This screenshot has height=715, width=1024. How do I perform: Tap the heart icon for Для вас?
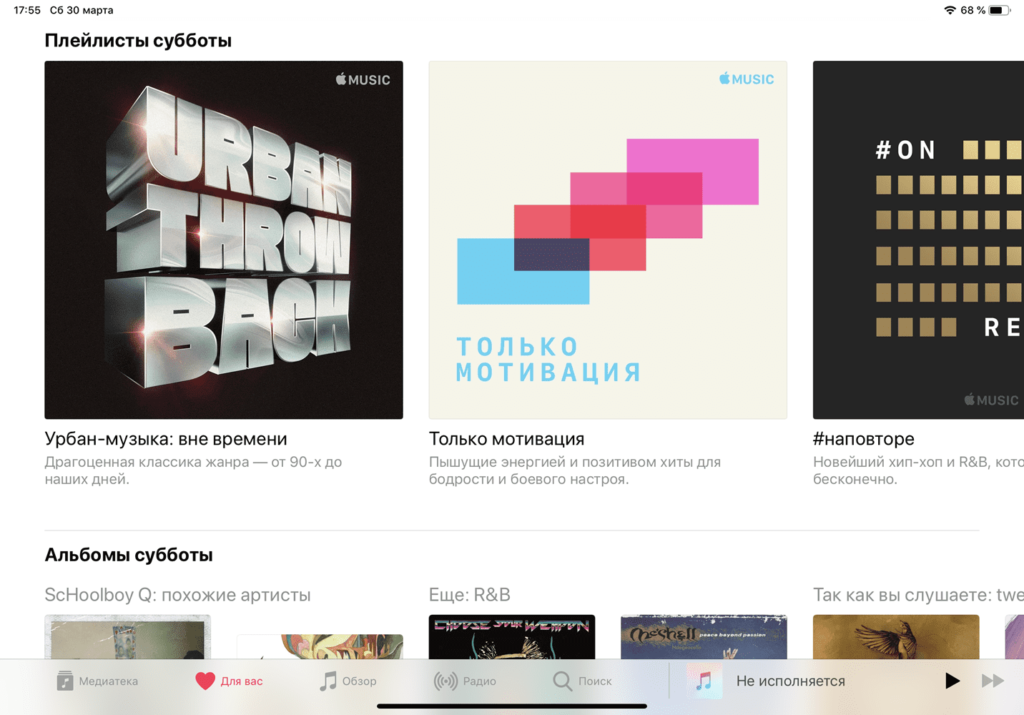205,681
